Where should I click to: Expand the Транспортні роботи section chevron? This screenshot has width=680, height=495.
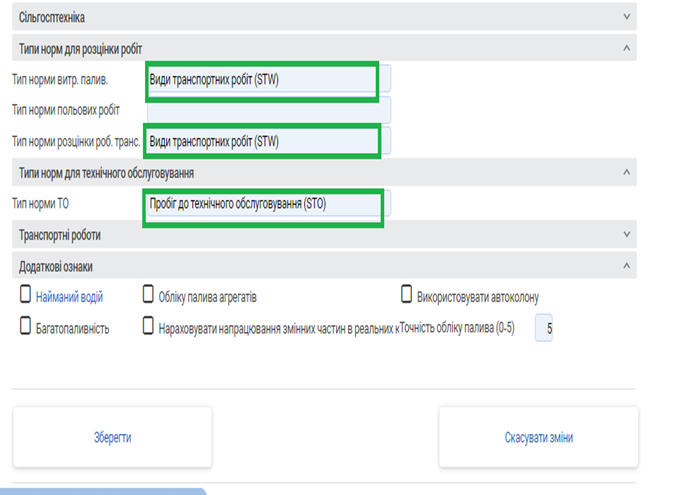tap(627, 235)
